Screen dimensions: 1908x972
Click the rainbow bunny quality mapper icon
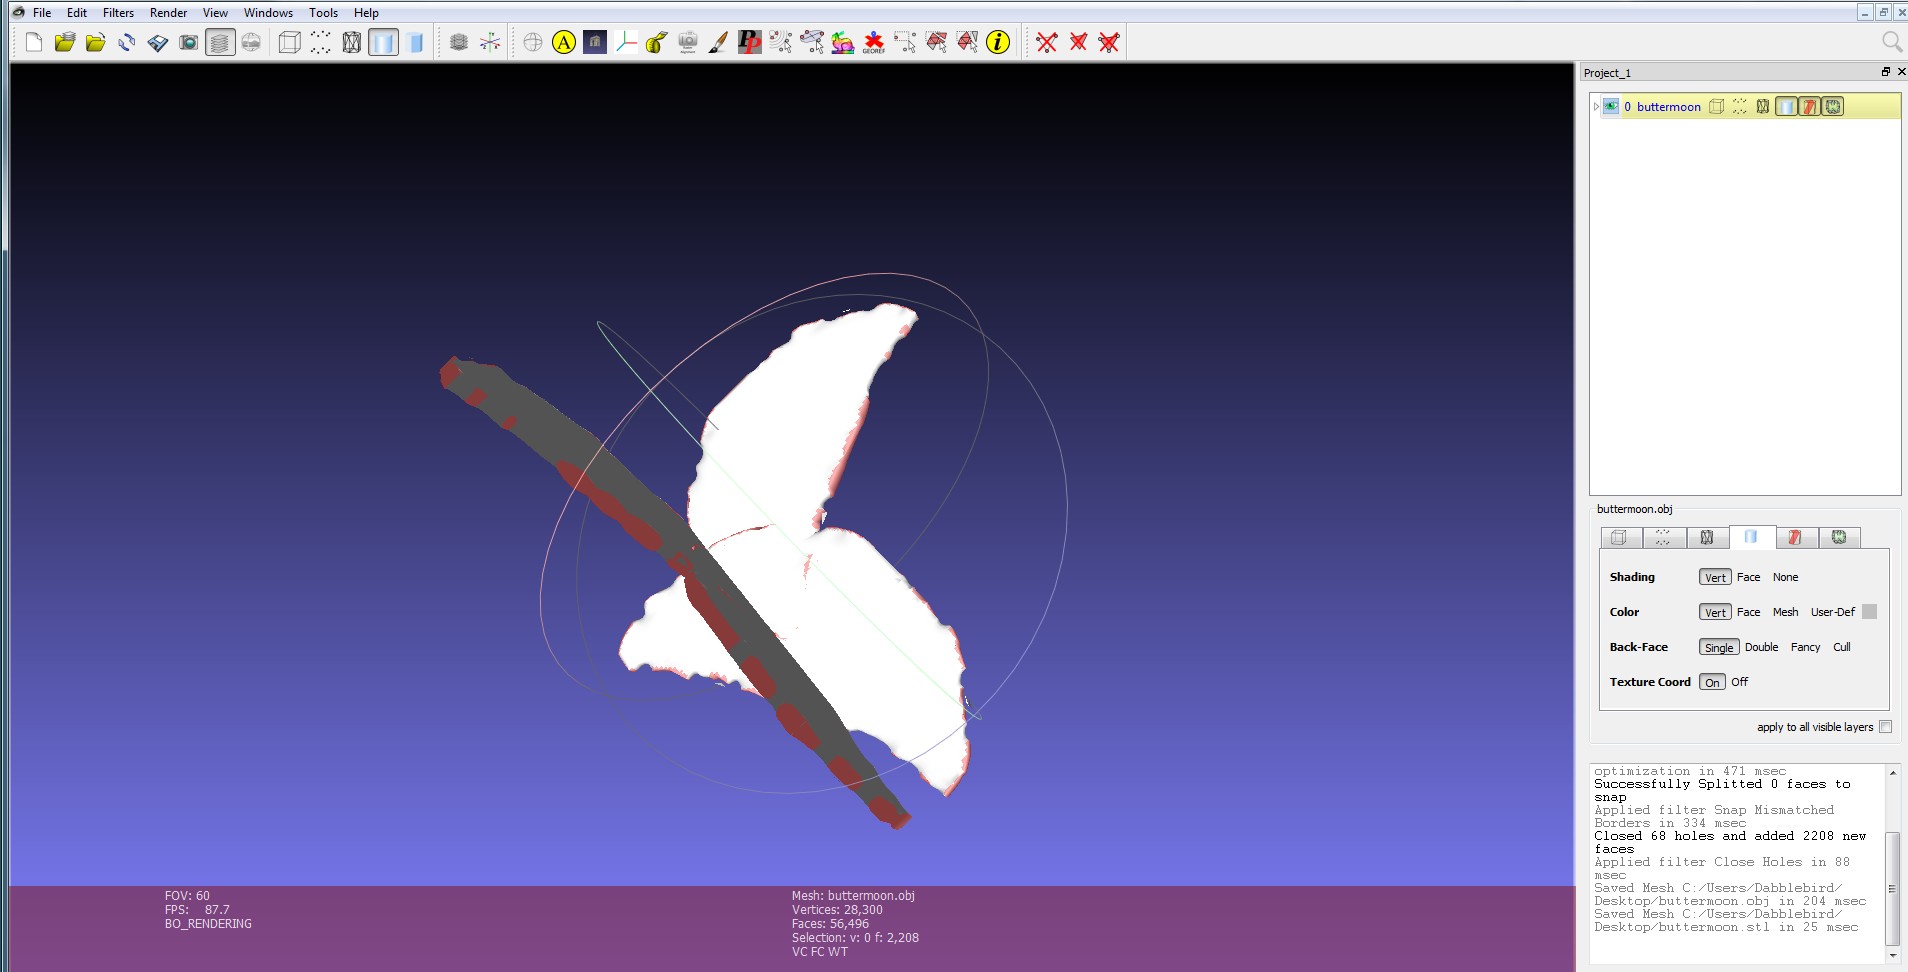(843, 42)
